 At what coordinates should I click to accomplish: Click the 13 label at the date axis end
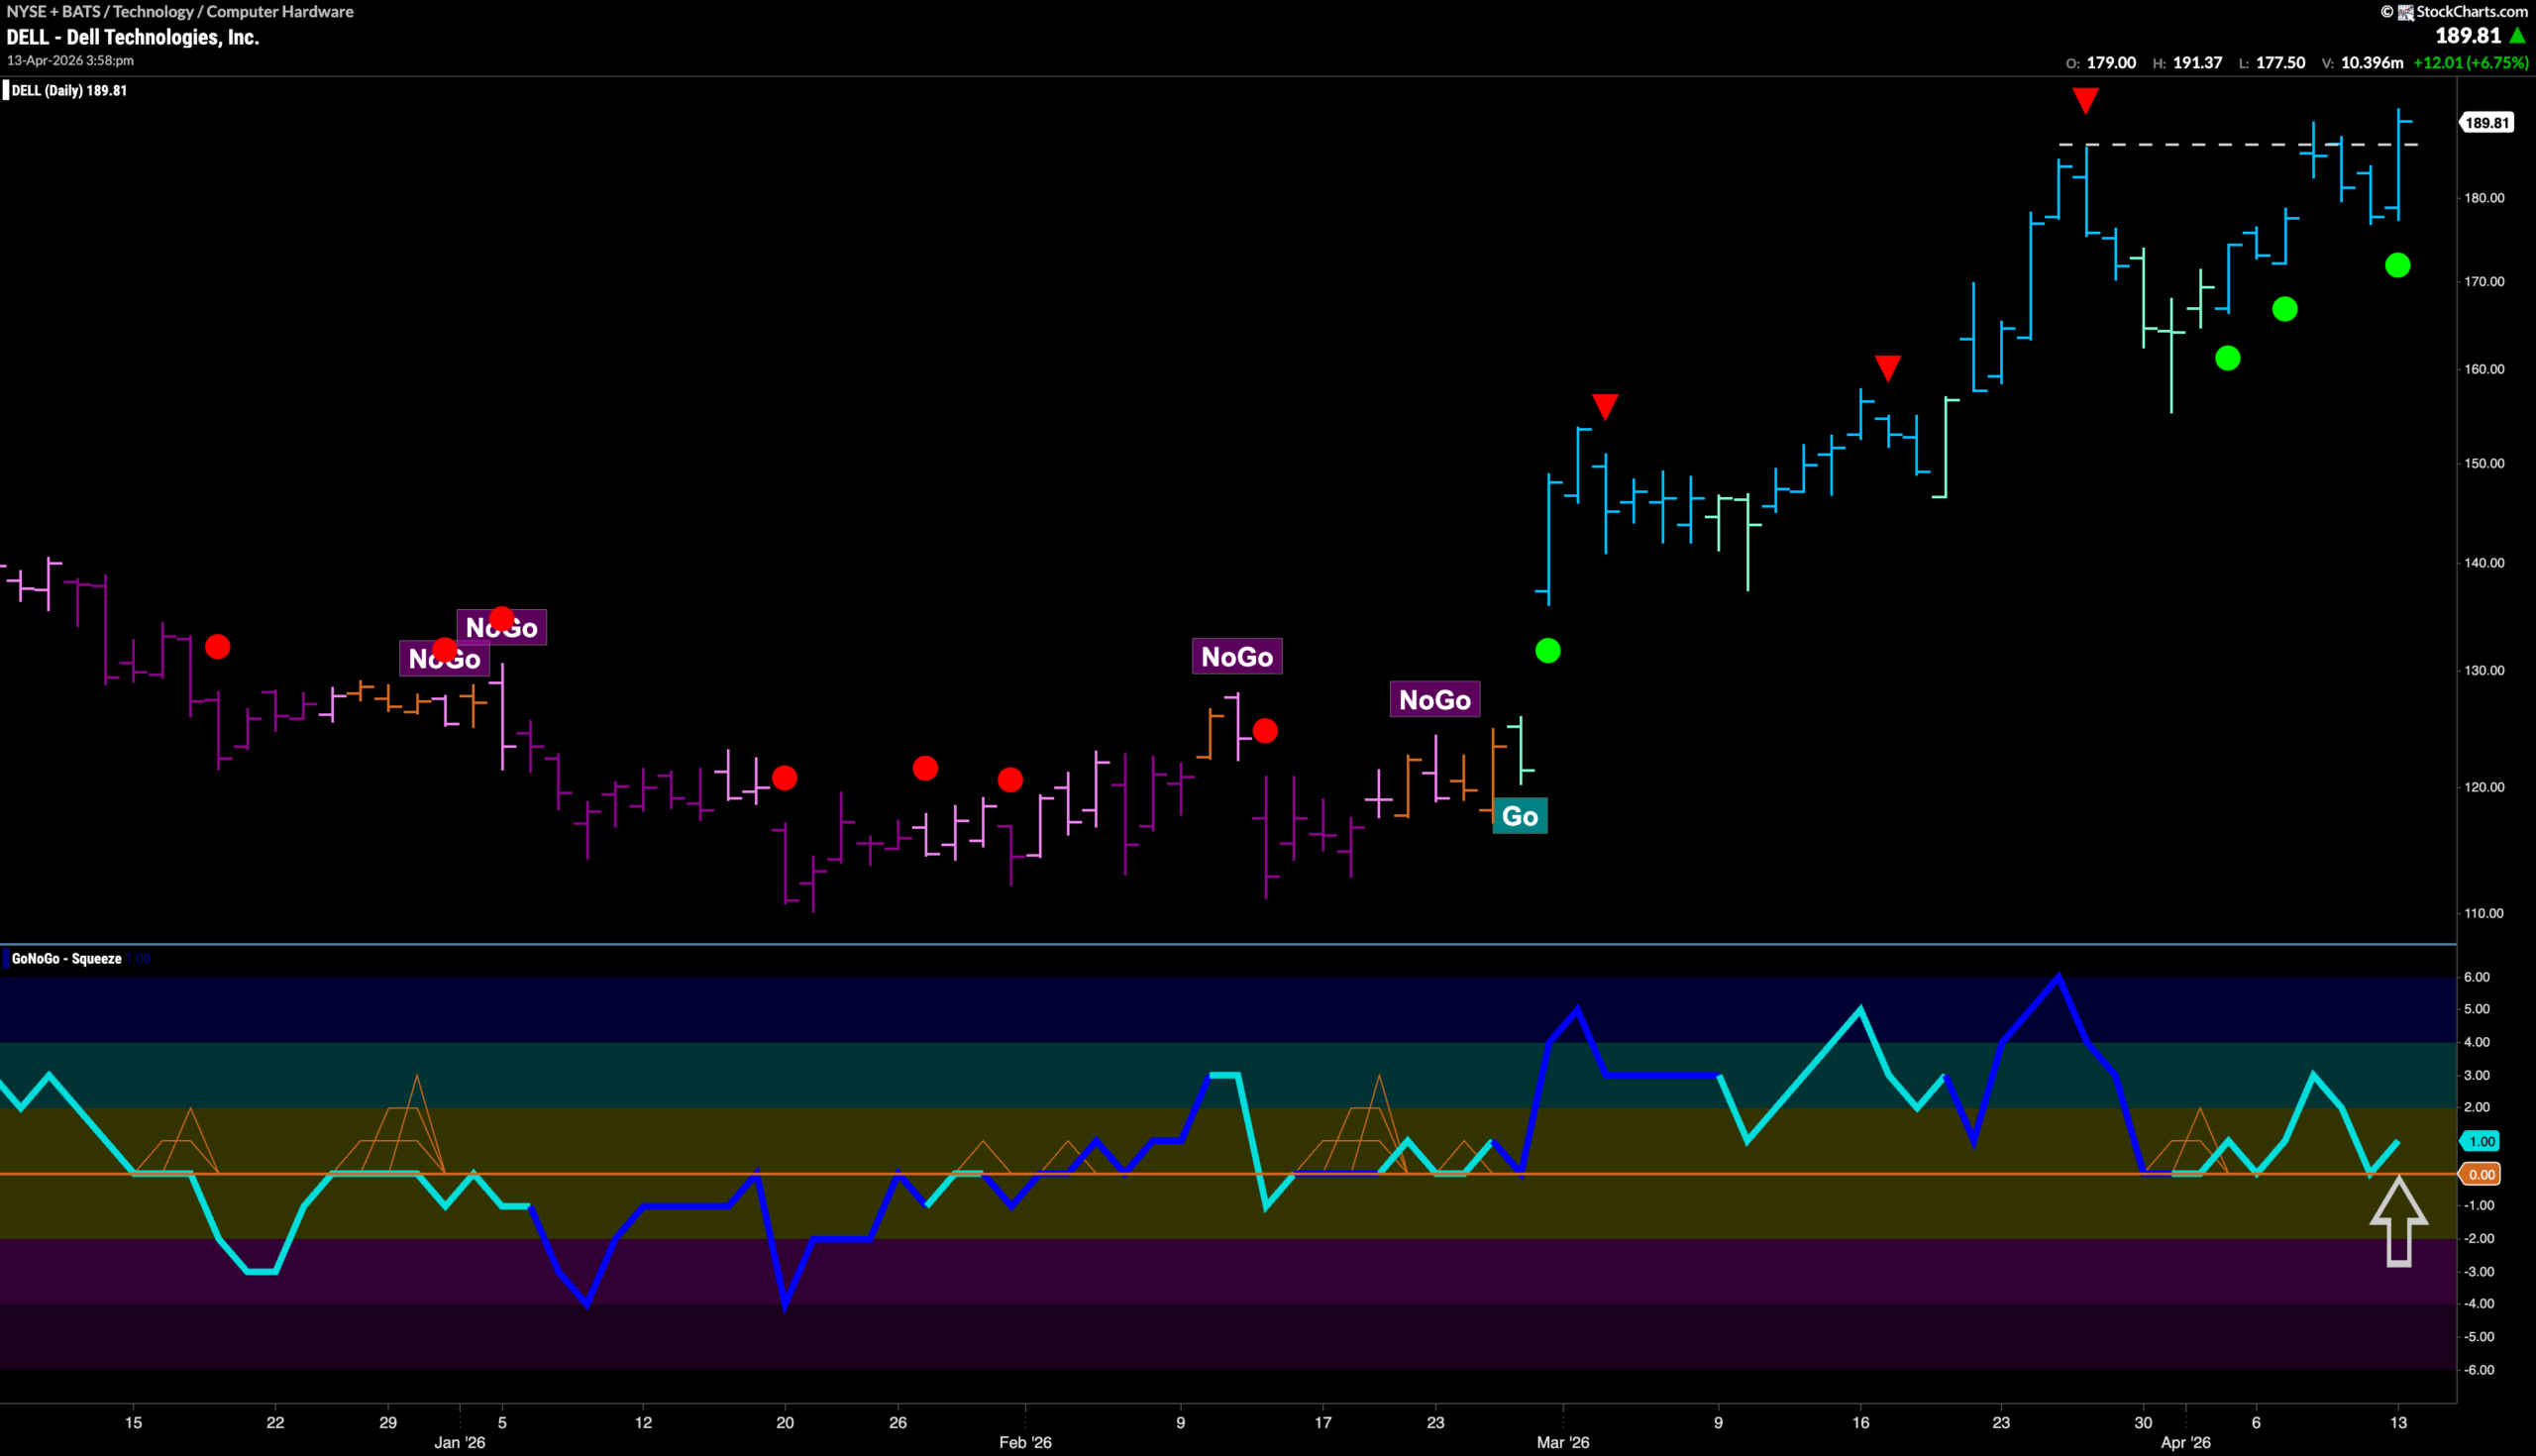click(x=2398, y=1422)
